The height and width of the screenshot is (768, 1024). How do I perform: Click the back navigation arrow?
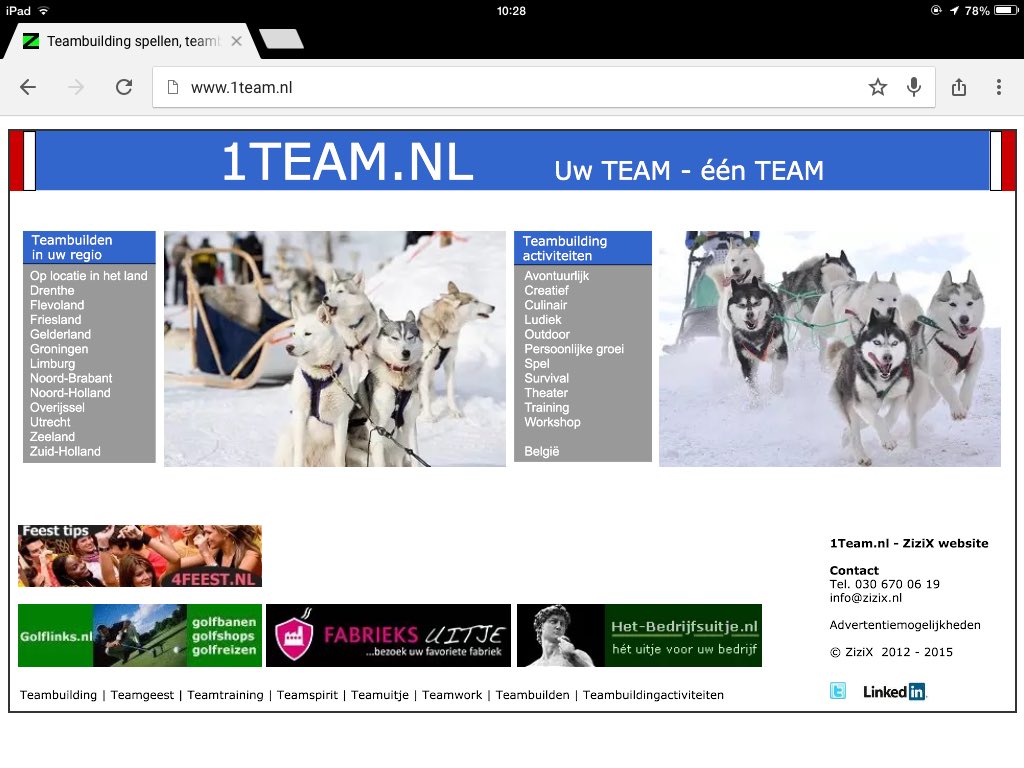27,87
